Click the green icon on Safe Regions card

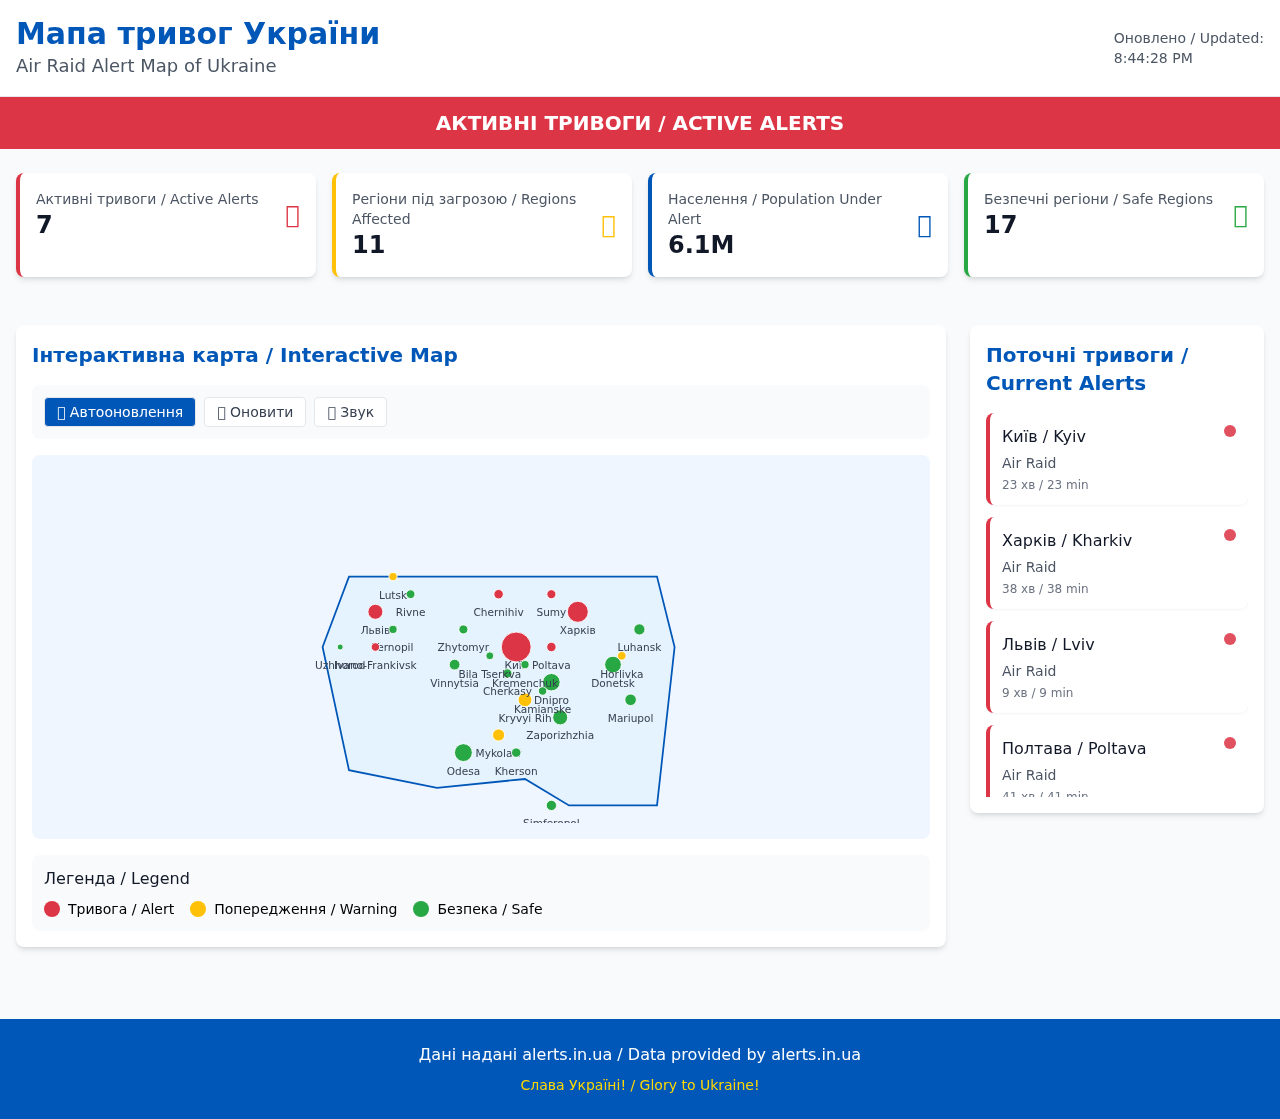[x=1240, y=215]
